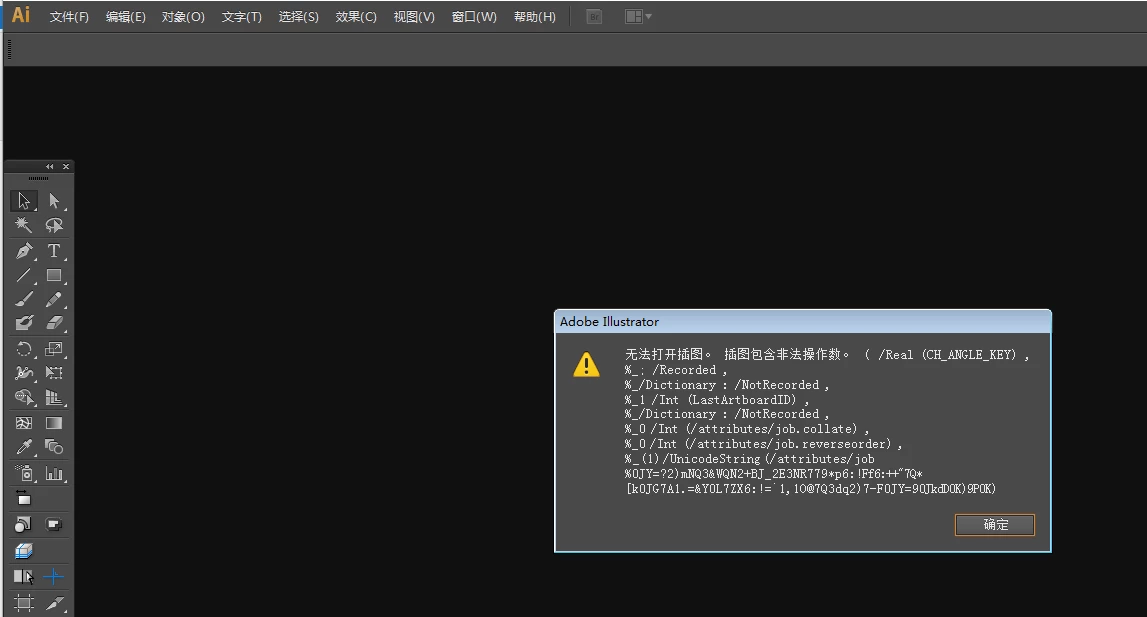Select the Rotate tool
This screenshot has height=617, width=1147.
(x=23, y=349)
